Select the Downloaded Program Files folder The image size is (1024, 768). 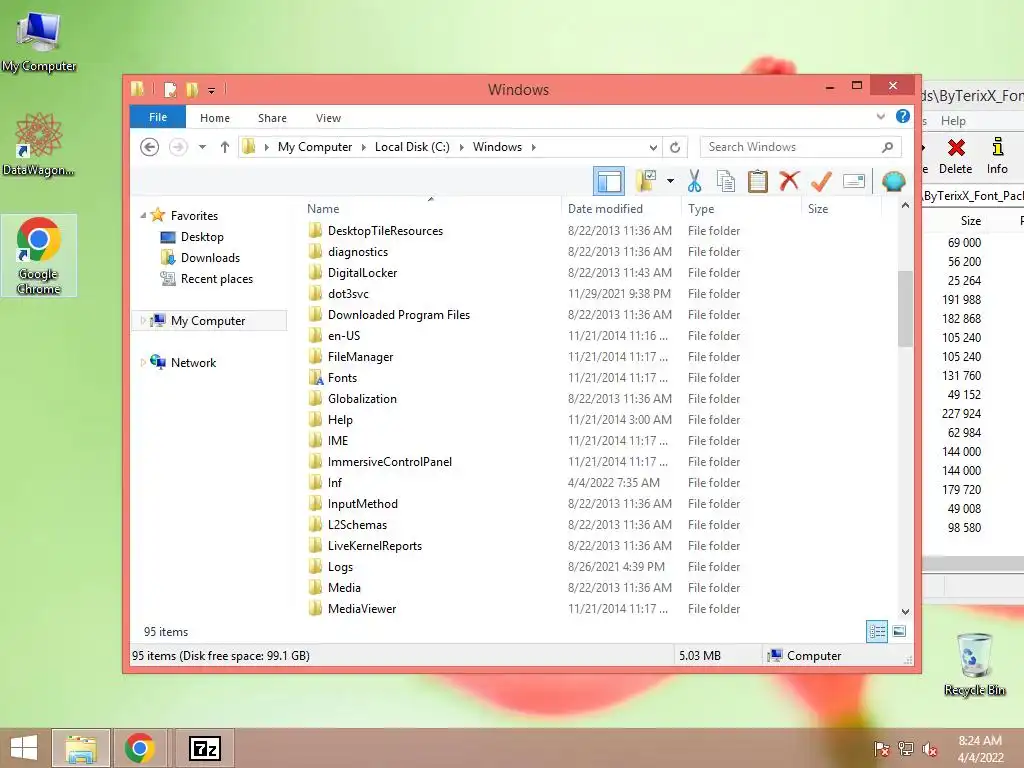coord(399,314)
